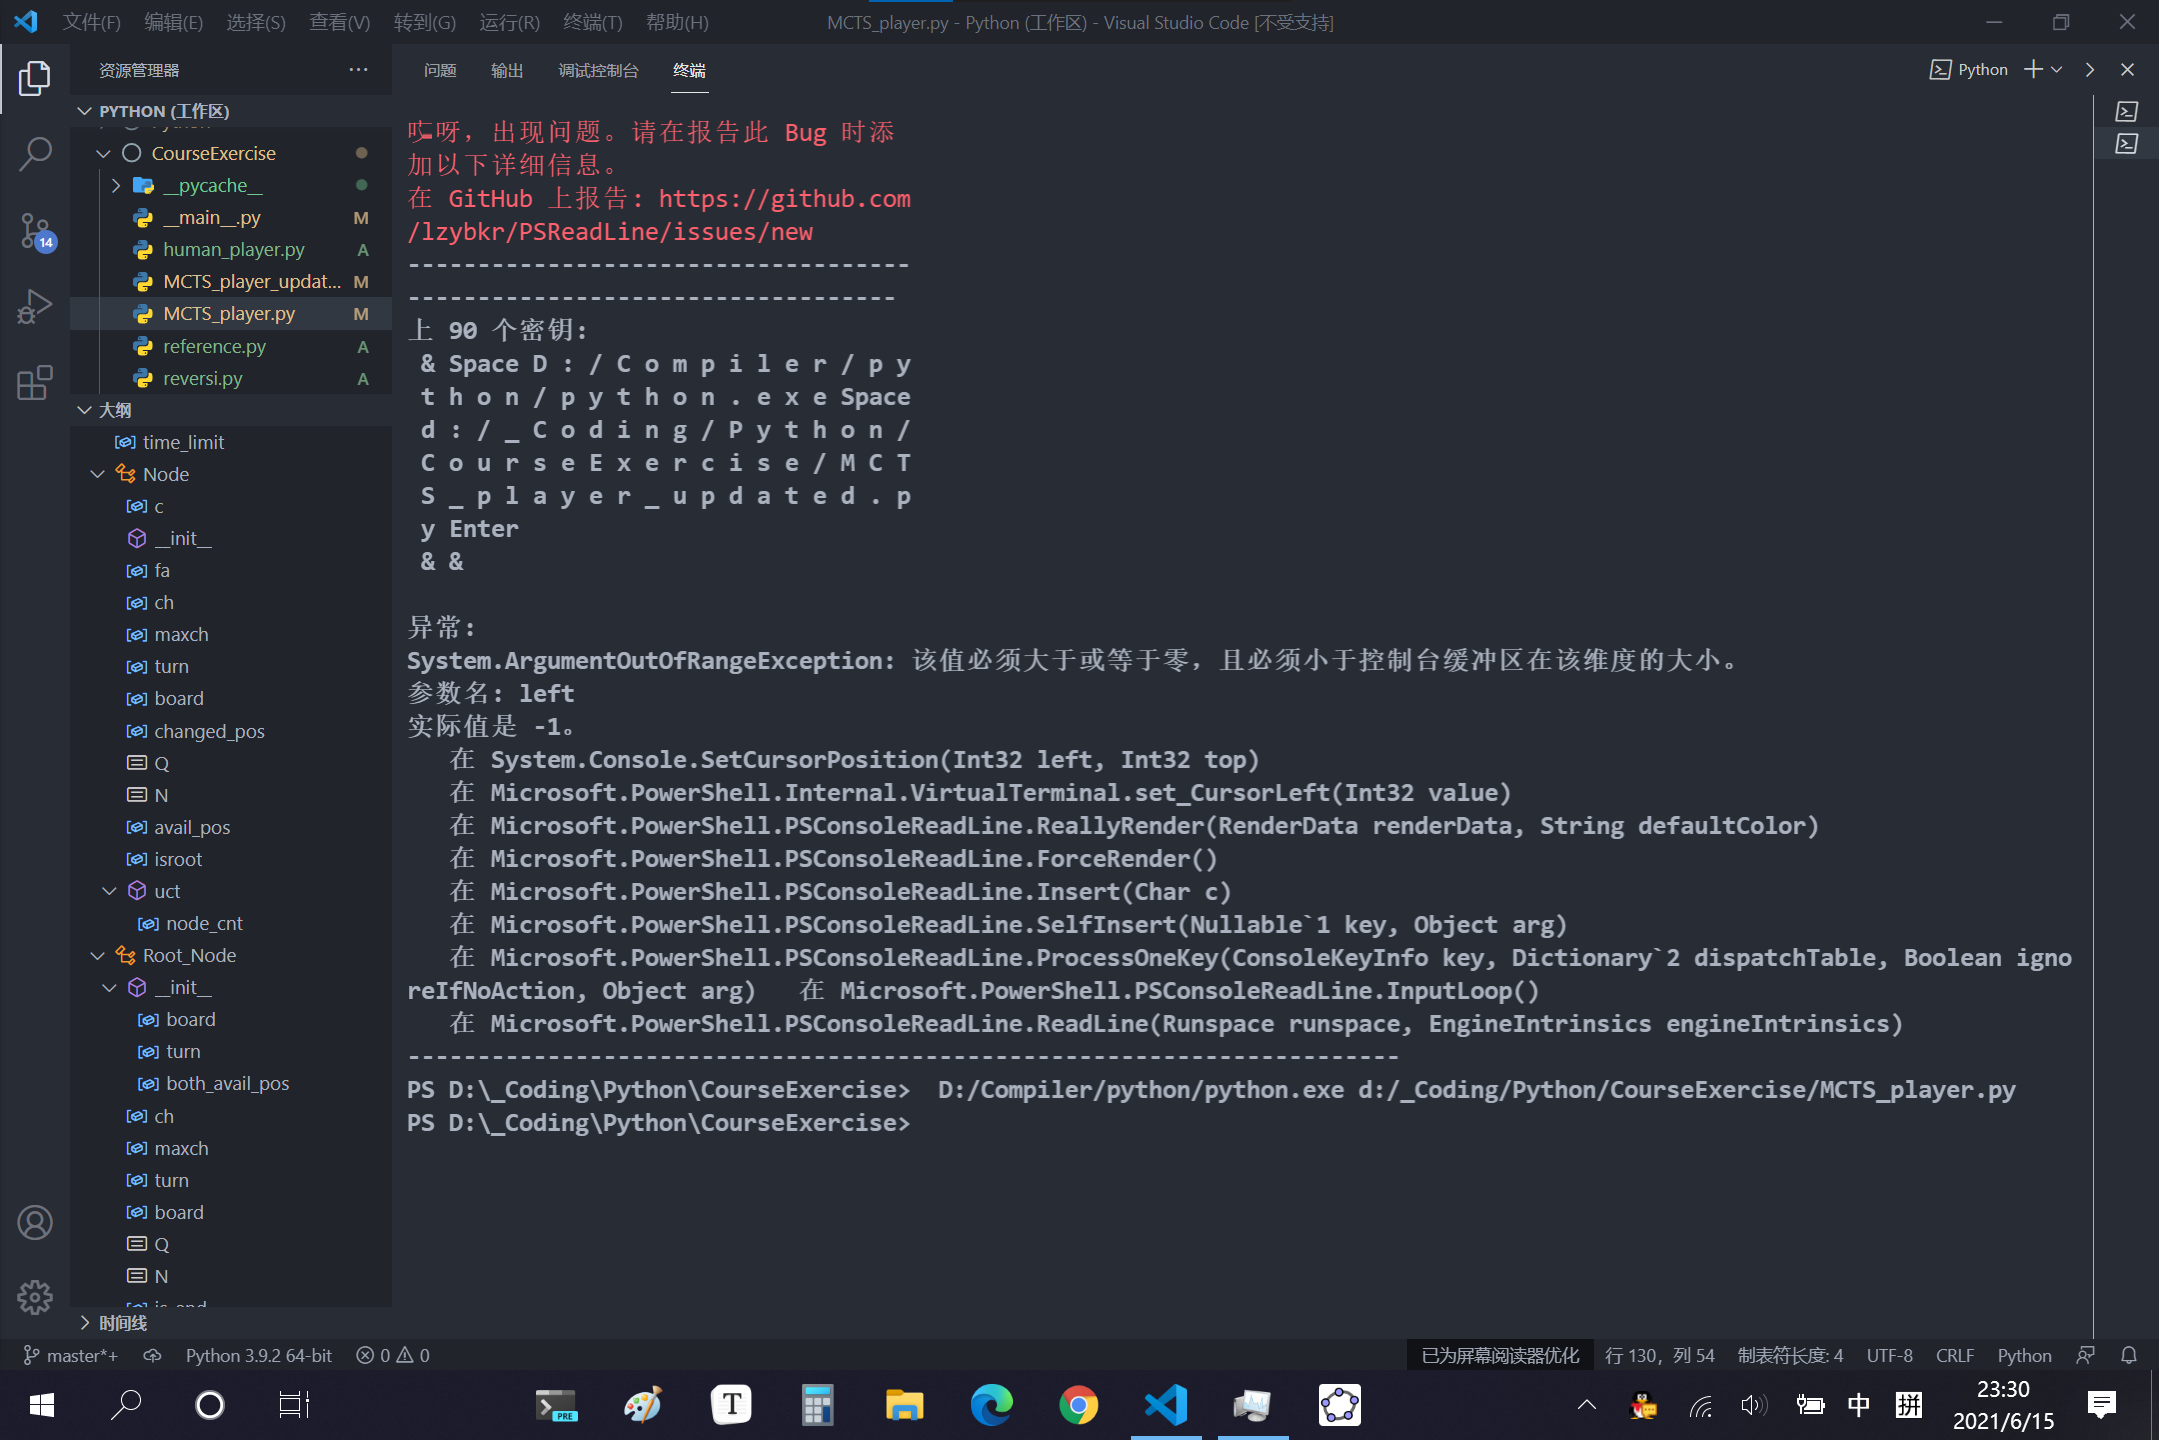
Task: Open Chrome from the Windows taskbar
Action: [1078, 1405]
